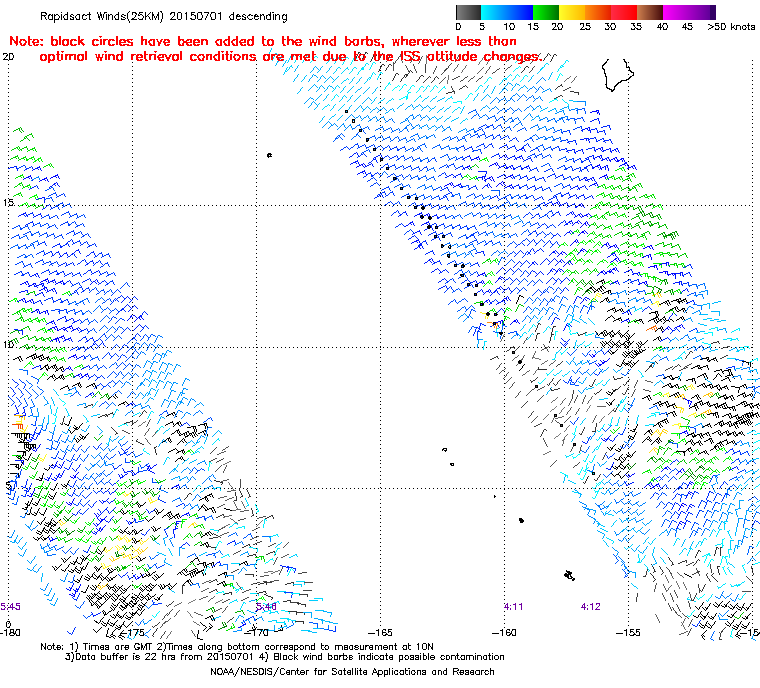This screenshot has height=688, width=760.
Task: Click the blue 10–15 knots legend segment
Action: click(520, 12)
